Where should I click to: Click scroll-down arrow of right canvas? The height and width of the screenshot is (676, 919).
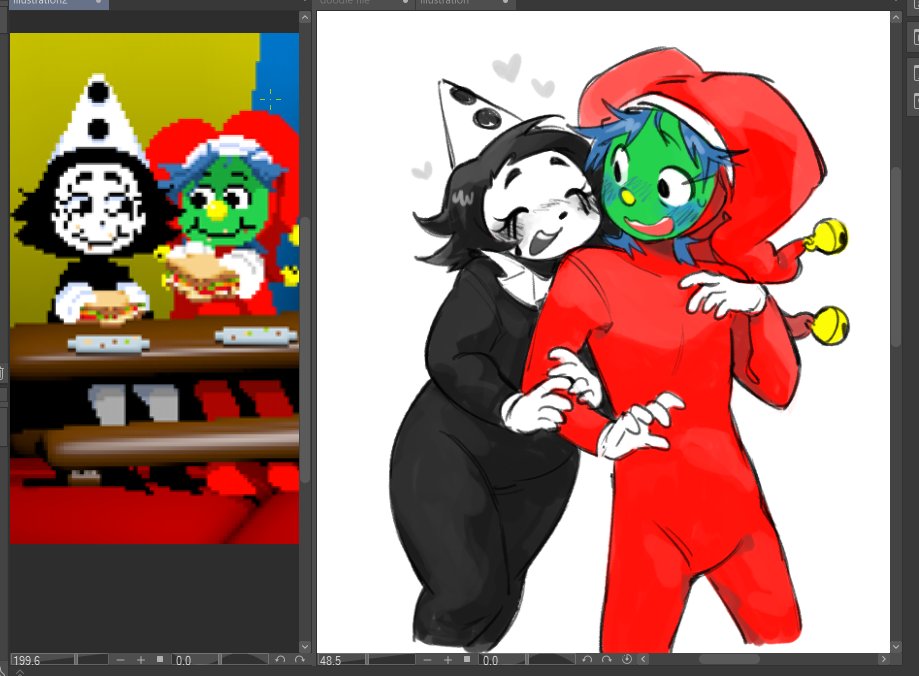(896, 646)
